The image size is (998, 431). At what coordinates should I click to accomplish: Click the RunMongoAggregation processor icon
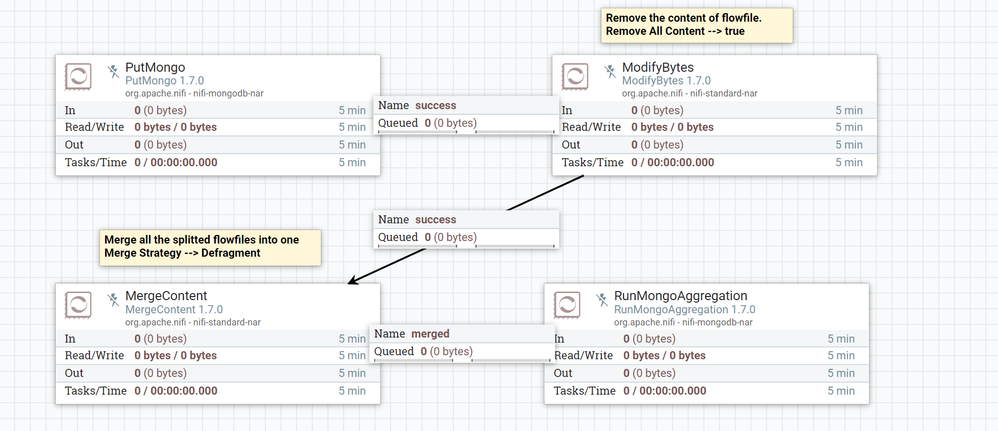567,306
